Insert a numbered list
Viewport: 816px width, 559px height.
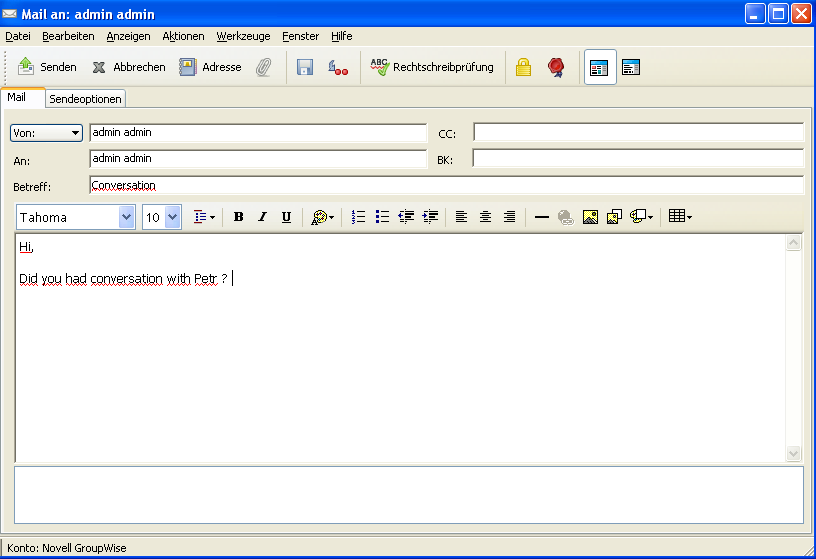point(358,217)
